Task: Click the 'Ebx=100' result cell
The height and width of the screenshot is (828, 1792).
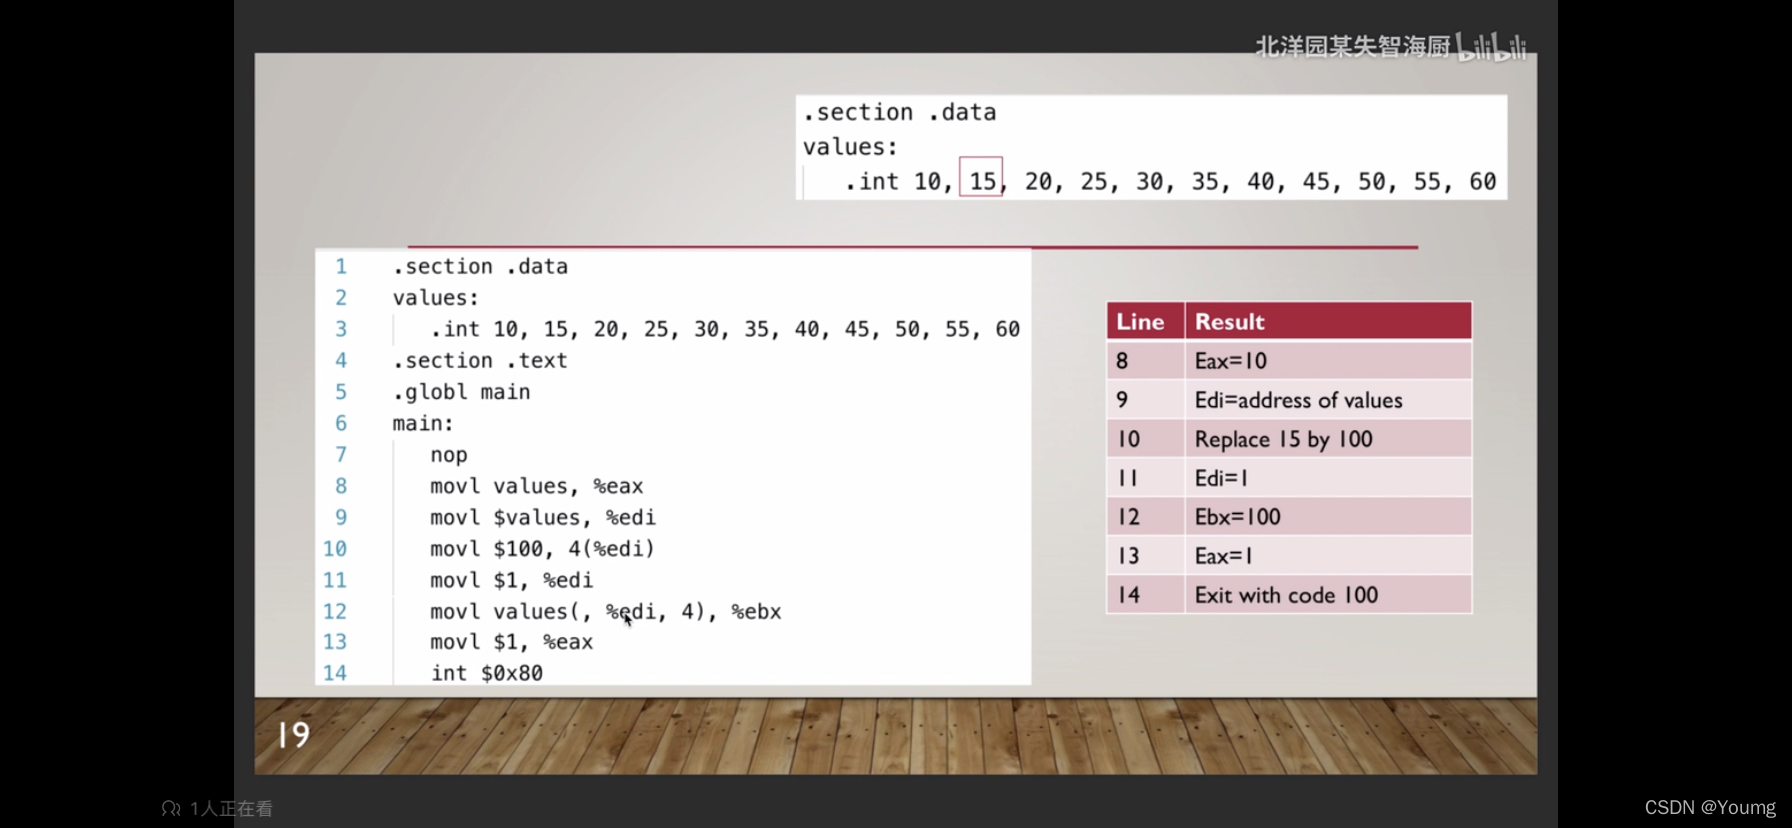Action: point(1328,517)
